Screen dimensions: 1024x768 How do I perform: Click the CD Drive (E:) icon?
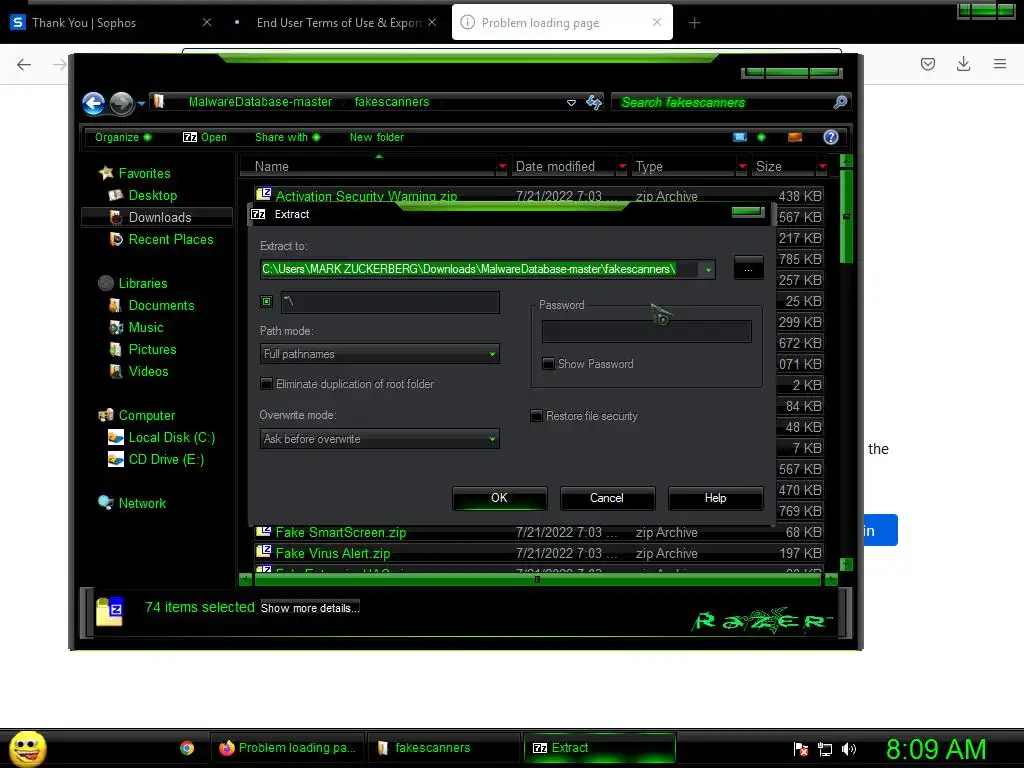[116, 459]
